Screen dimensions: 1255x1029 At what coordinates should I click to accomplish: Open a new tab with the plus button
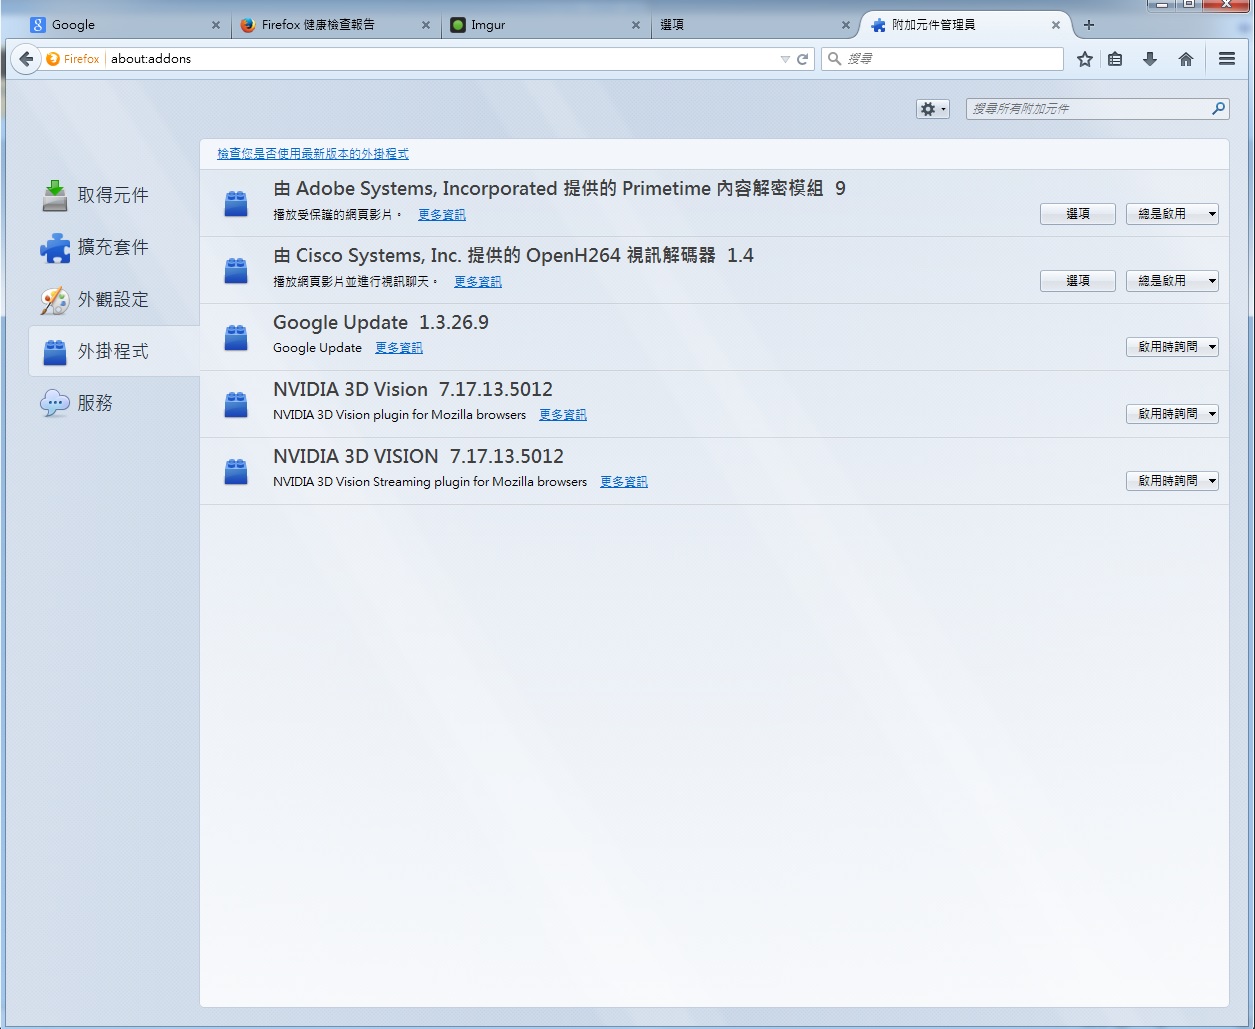[x=1089, y=25]
